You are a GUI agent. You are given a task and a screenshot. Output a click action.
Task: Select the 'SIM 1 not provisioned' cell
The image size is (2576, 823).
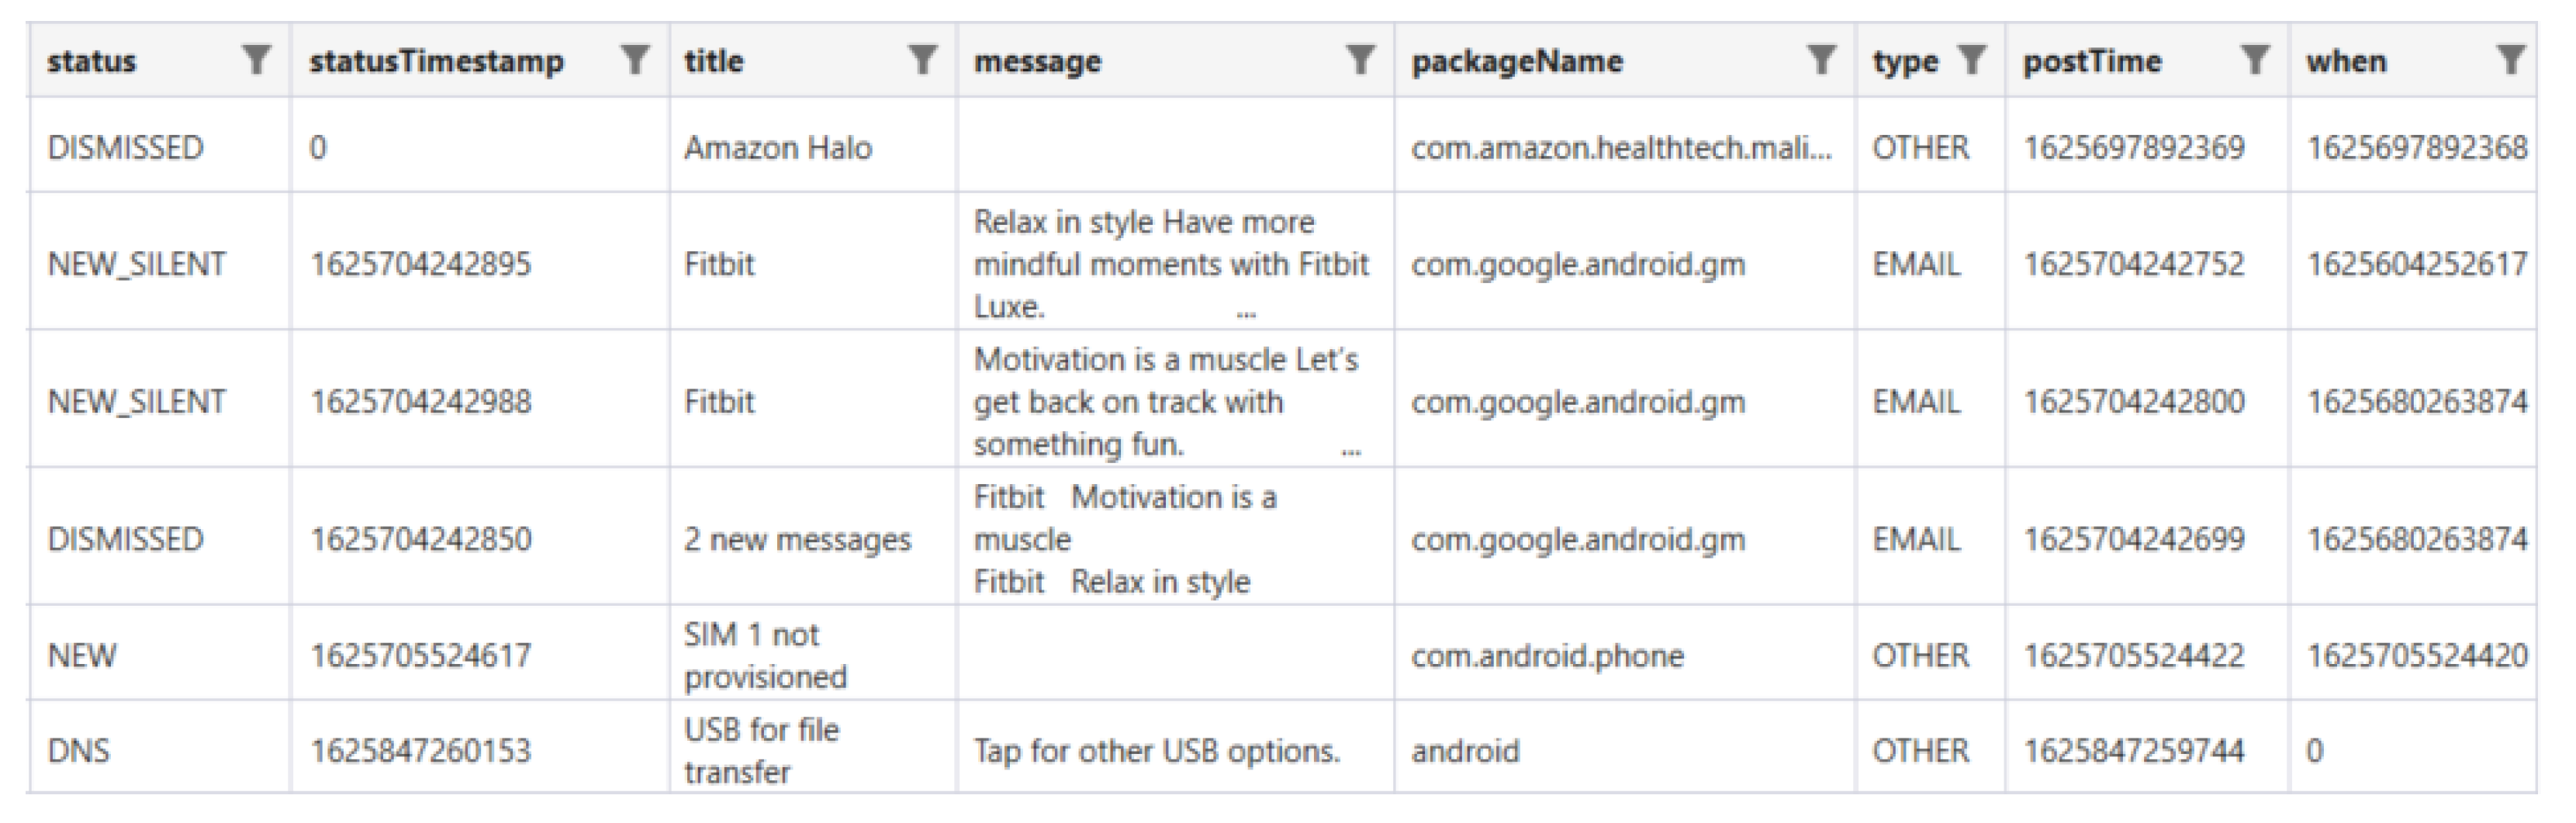tap(765, 655)
